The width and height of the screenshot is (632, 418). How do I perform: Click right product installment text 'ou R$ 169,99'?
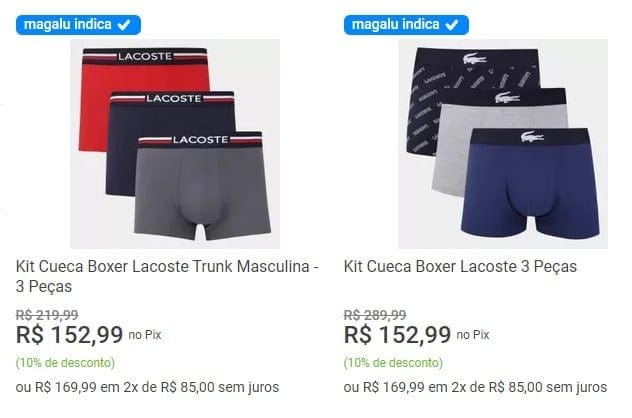tap(384, 387)
